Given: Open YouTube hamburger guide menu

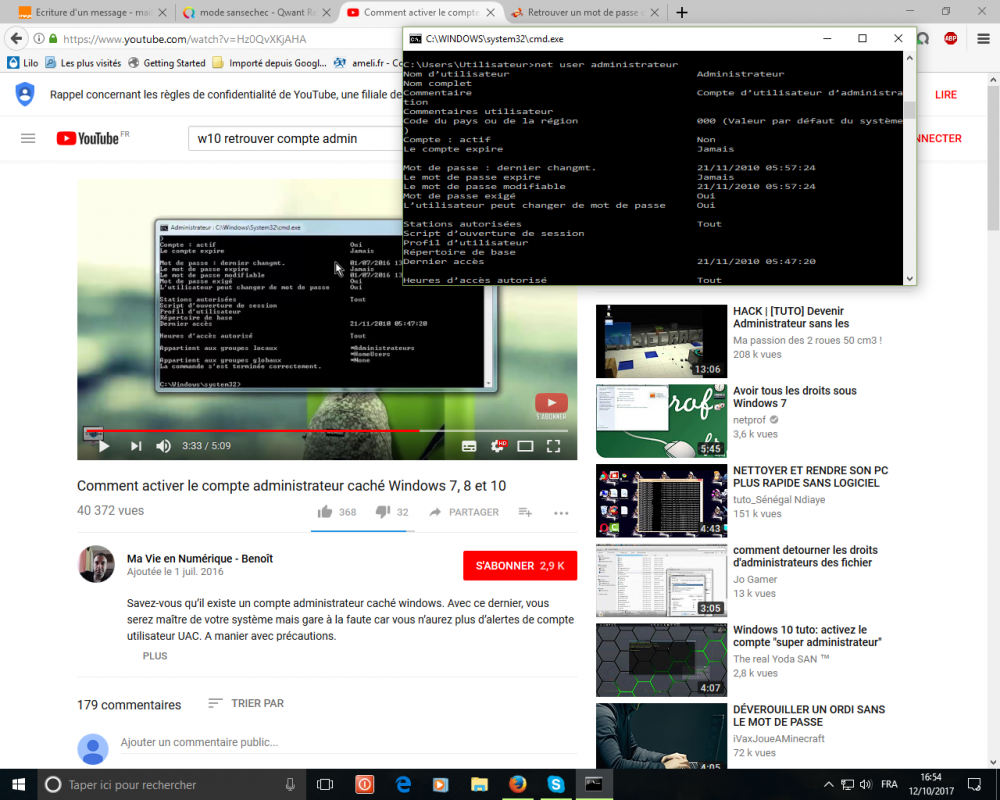Looking at the screenshot, I should pyautogui.click(x=28, y=138).
